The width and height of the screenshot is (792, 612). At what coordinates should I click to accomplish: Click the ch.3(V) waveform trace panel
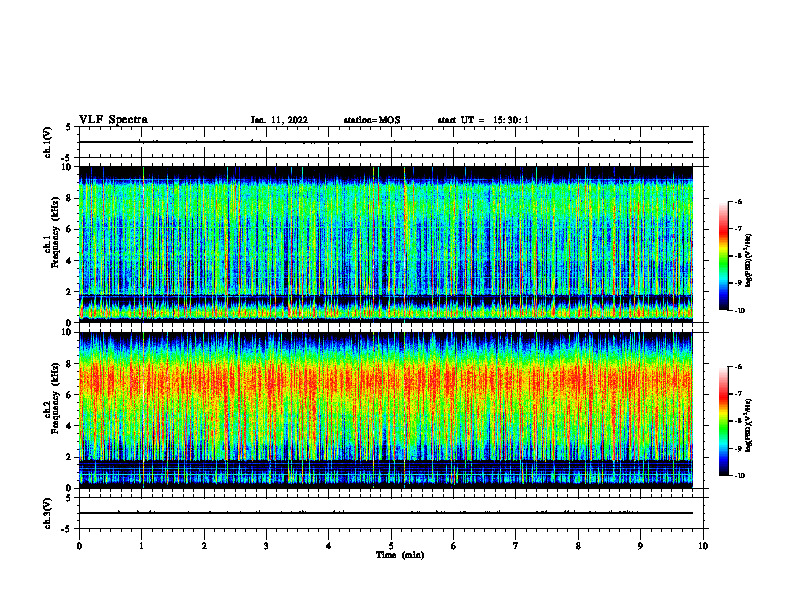391,513
